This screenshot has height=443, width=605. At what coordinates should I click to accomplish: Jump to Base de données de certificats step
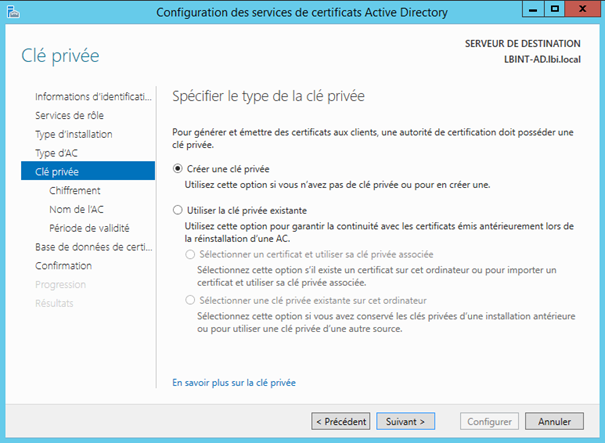[x=92, y=247]
